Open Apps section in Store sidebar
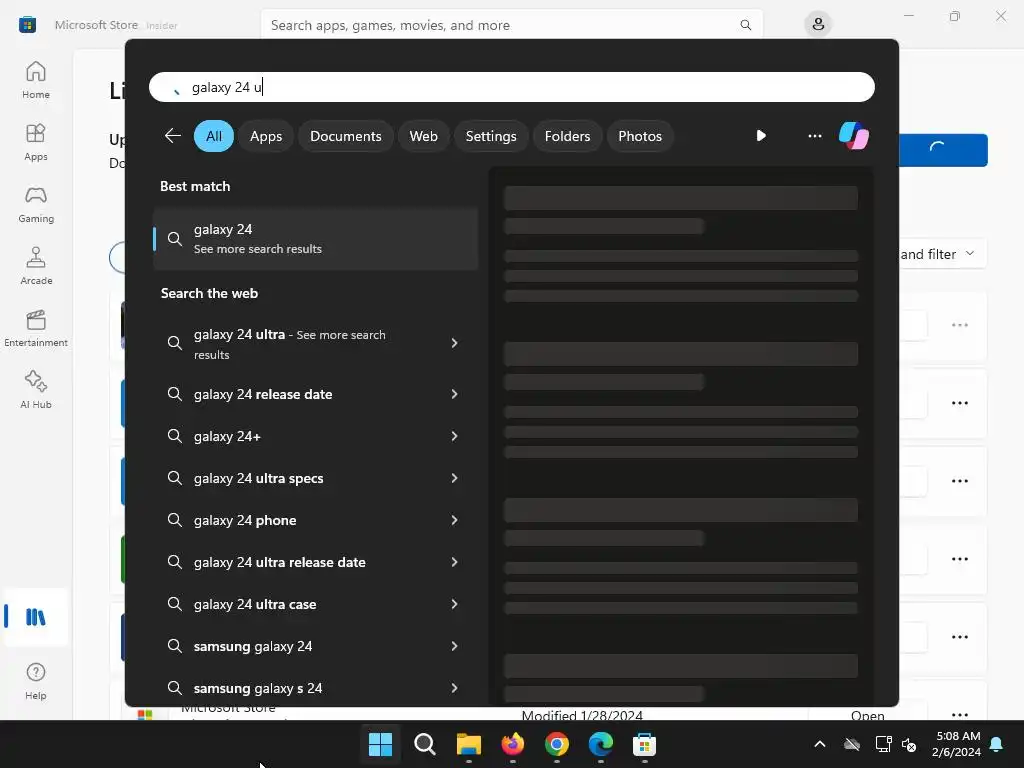This screenshot has width=1024, height=768. pyautogui.click(x=36, y=142)
